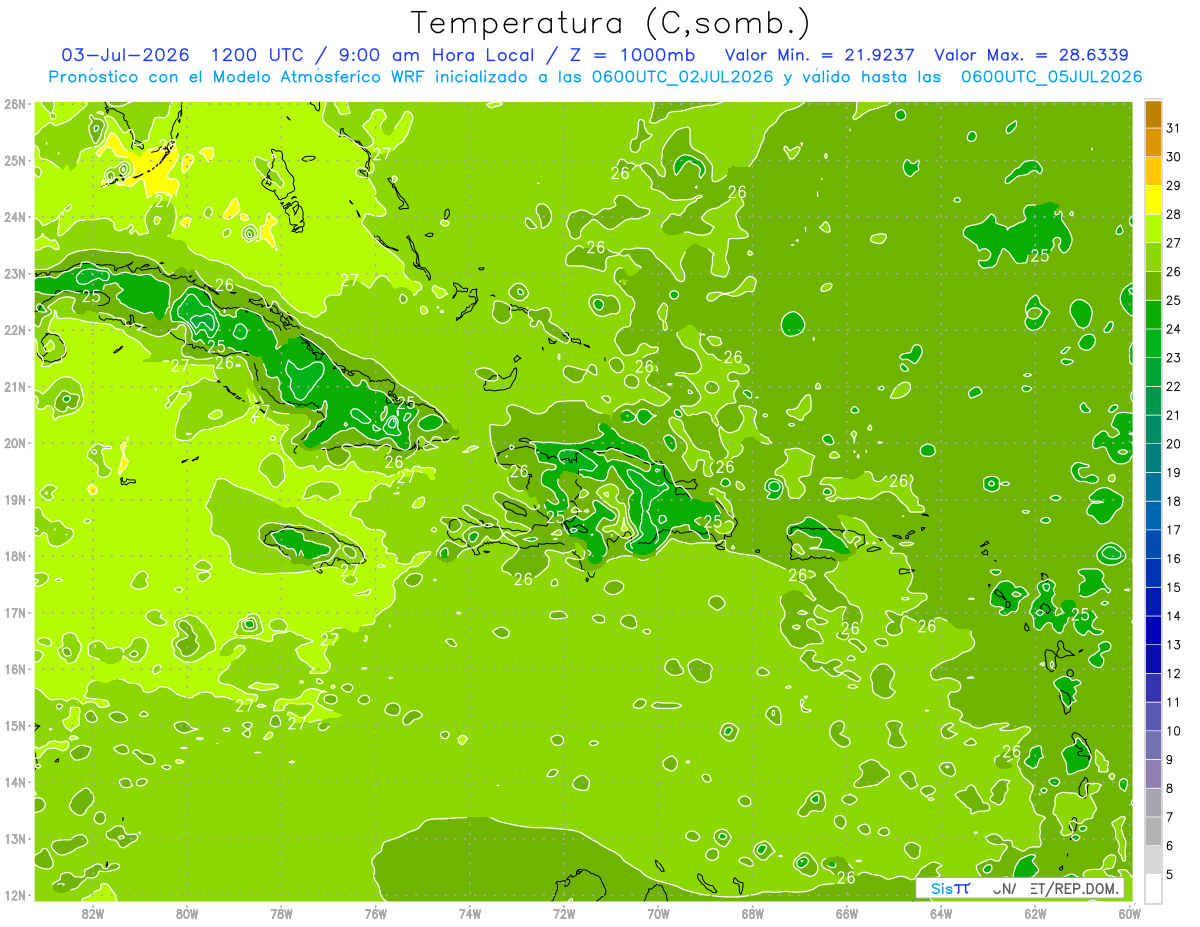Pick the white colorbar swatch below 5
Viewport: 1200px width, 927px height.
[x=1153, y=888]
